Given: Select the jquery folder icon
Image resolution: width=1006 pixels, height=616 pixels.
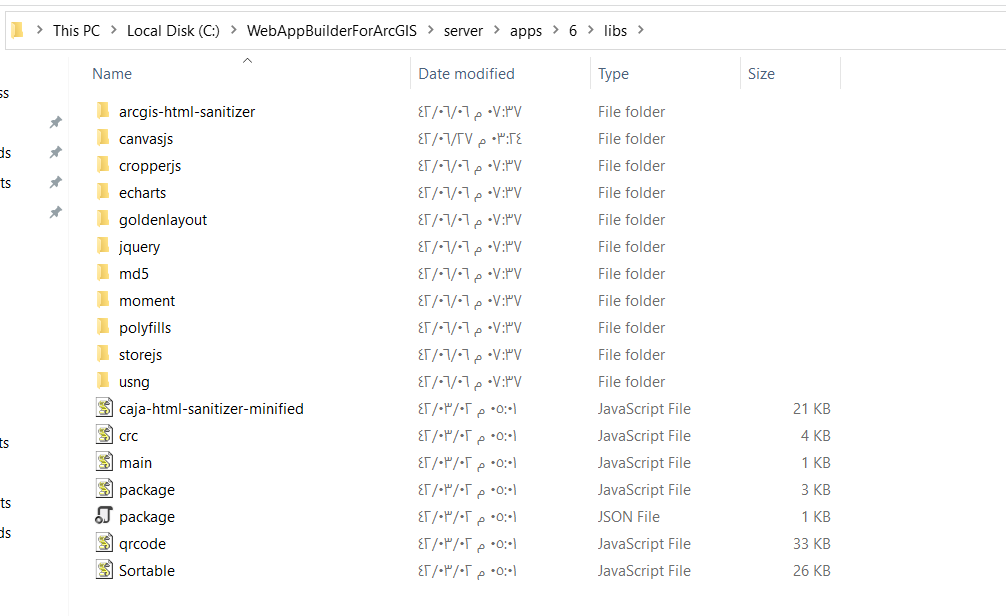Looking at the screenshot, I should click(x=103, y=246).
